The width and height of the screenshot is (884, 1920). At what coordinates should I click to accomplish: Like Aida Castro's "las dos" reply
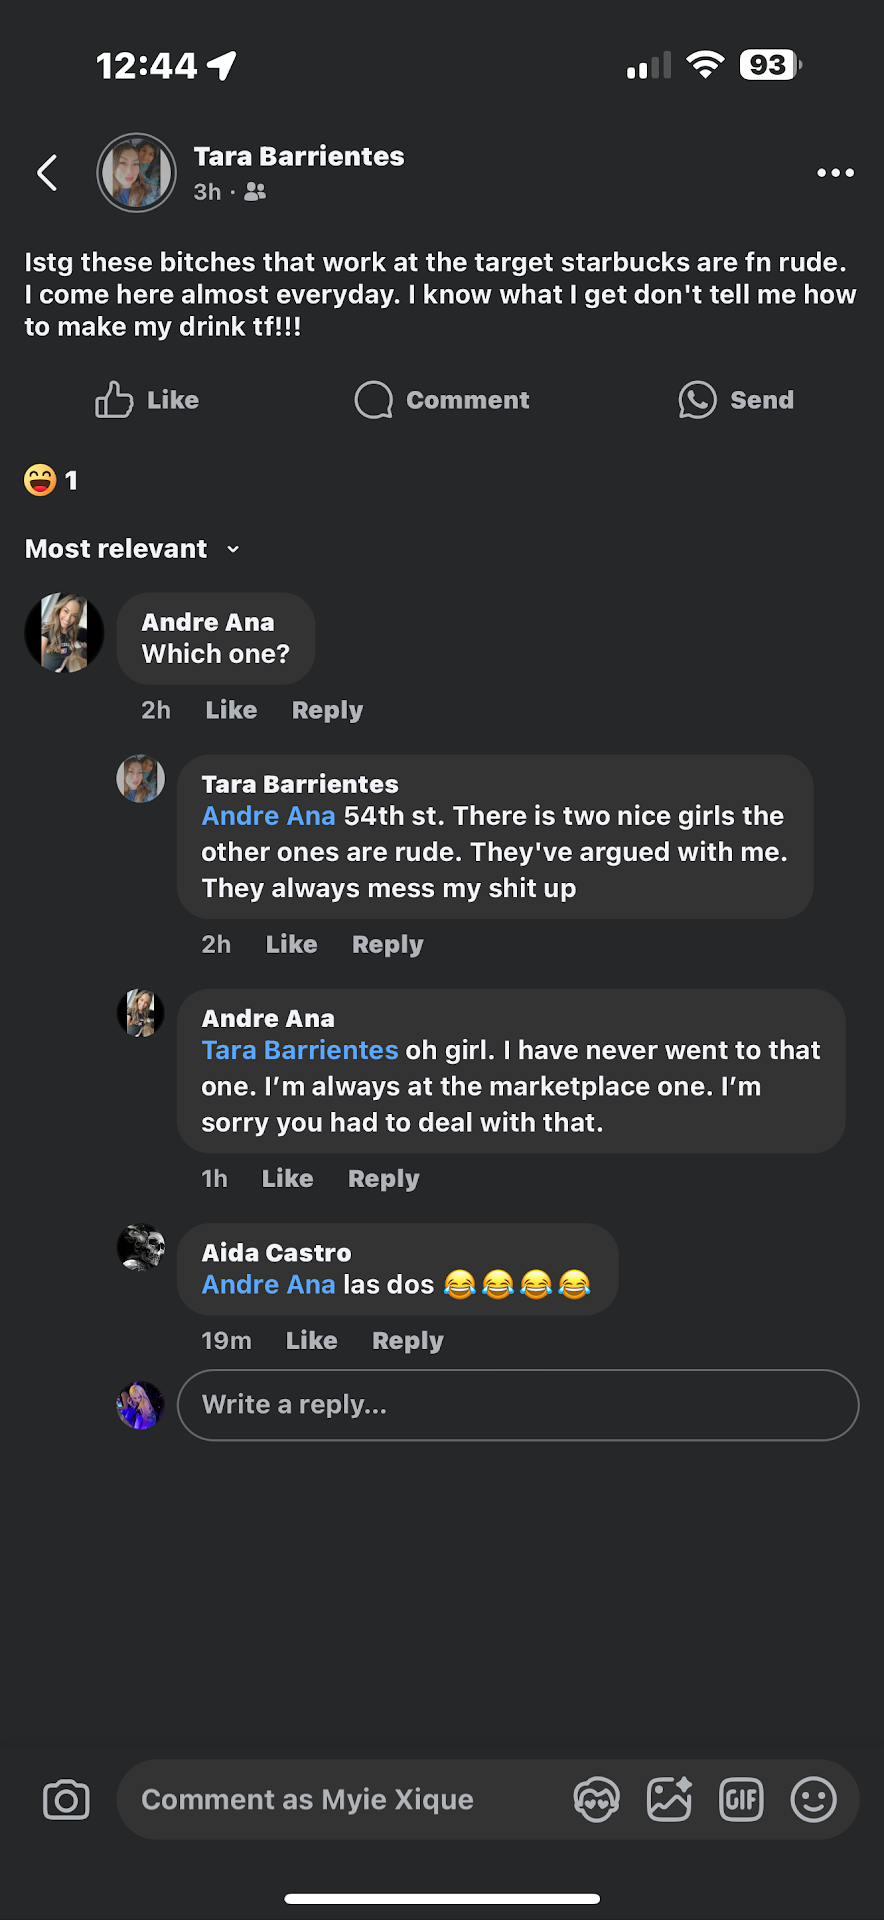coord(311,1340)
